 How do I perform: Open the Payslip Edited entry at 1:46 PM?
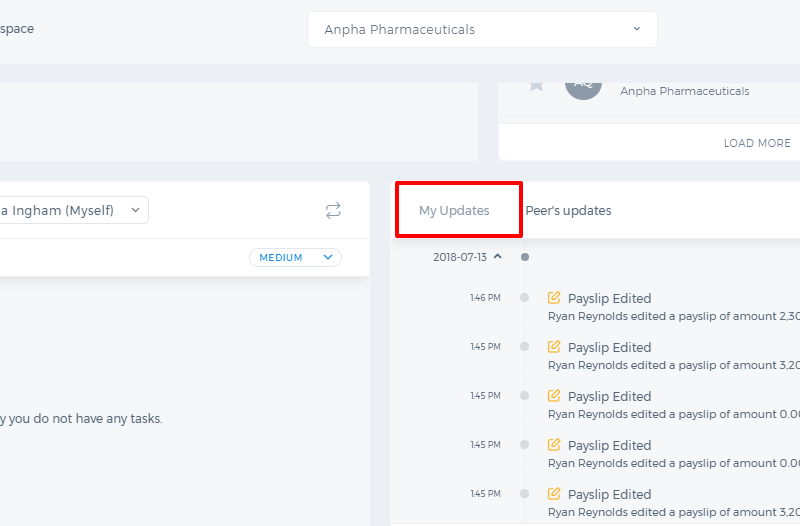click(610, 298)
